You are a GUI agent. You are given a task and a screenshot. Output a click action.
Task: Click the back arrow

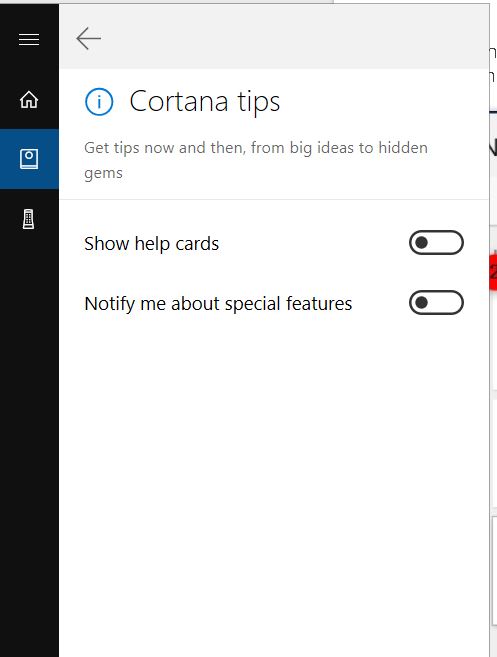pyautogui.click(x=88, y=38)
